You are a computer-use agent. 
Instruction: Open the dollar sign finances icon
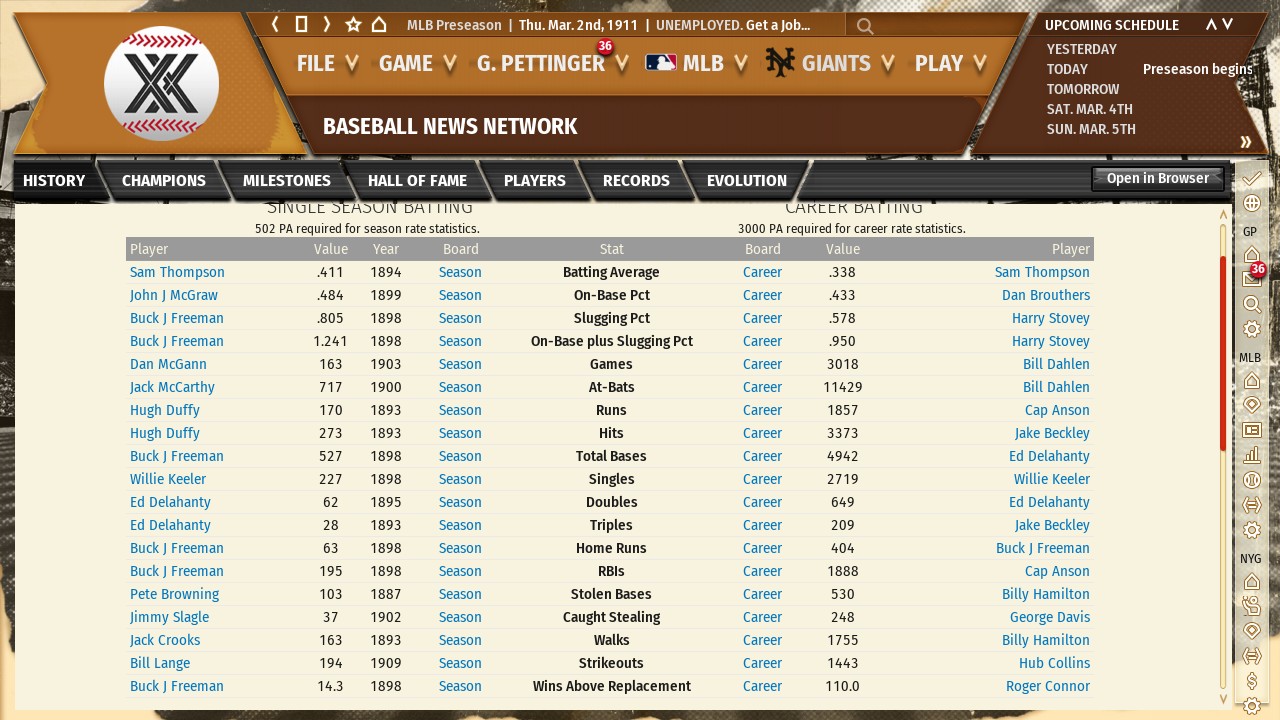pos(1251,680)
